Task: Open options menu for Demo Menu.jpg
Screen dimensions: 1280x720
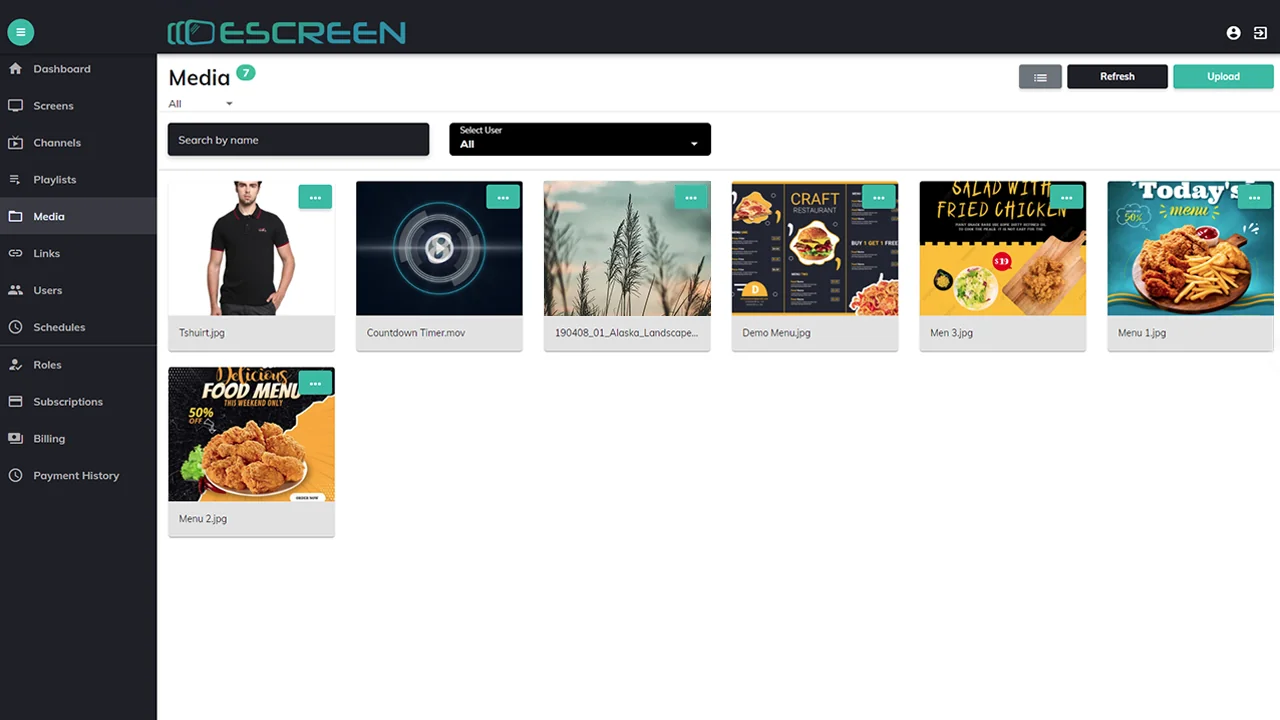Action: pyautogui.click(x=879, y=197)
